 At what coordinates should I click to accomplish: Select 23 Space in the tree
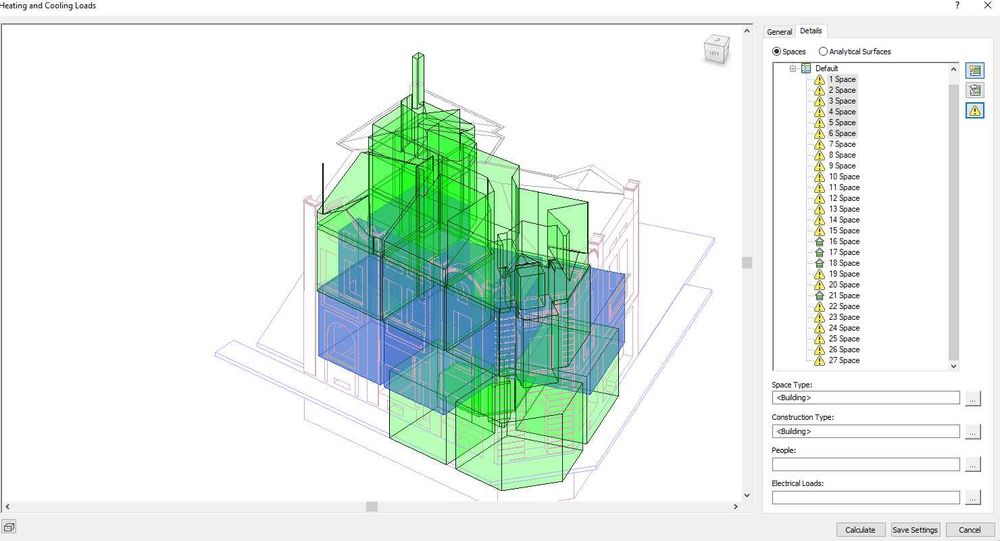pyautogui.click(x=844, y=318)
